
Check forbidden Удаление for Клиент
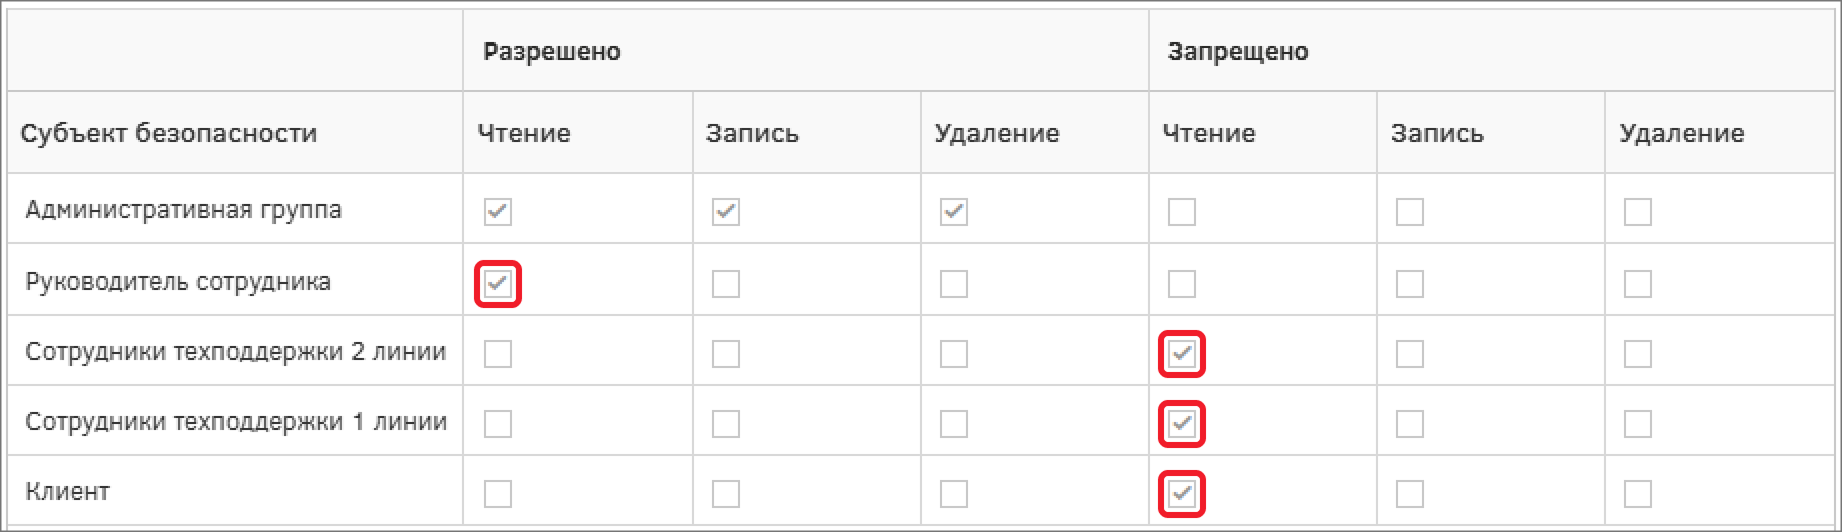[1638, 494]
